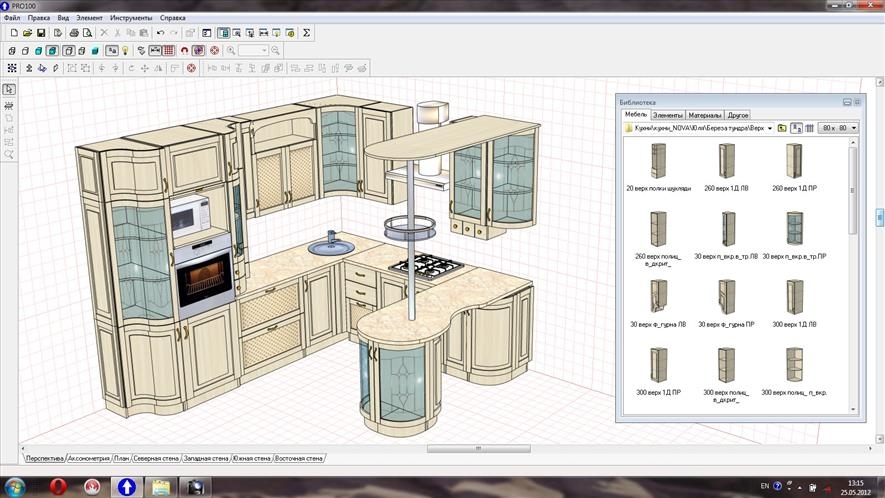The image size is (885, 498).
Task: Open the Правка menu
Action: point(38,18)
